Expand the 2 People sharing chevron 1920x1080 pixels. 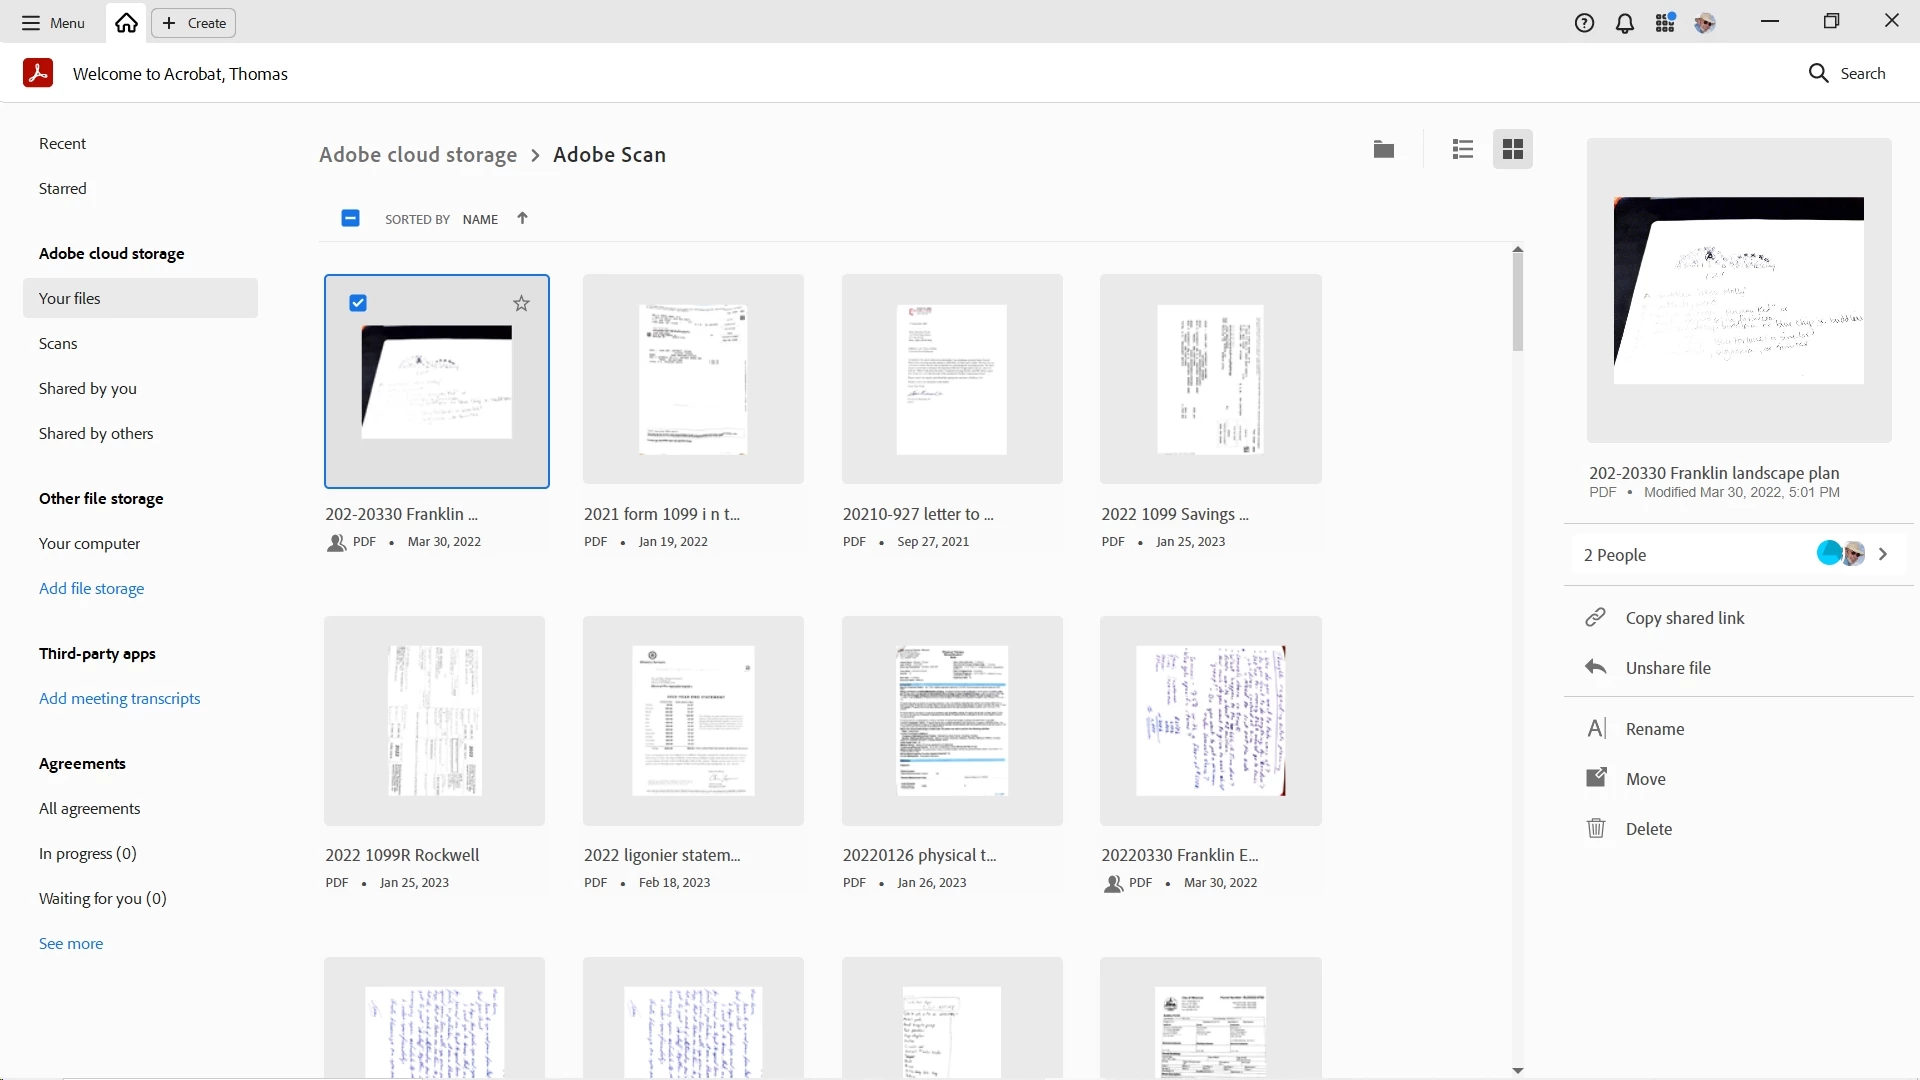[x=1883, y=554]
